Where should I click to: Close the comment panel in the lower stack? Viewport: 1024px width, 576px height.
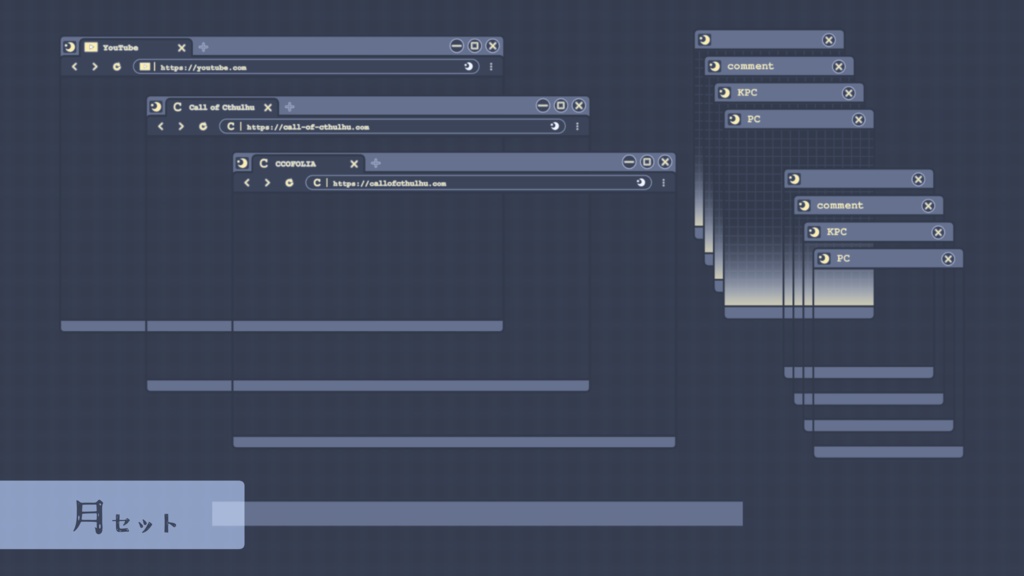tap(928, 206)
